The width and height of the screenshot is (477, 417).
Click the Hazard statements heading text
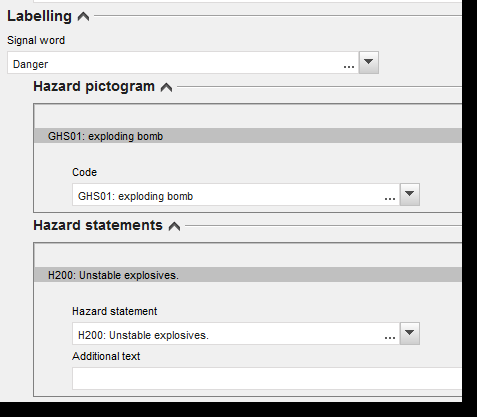pos(98,225)
